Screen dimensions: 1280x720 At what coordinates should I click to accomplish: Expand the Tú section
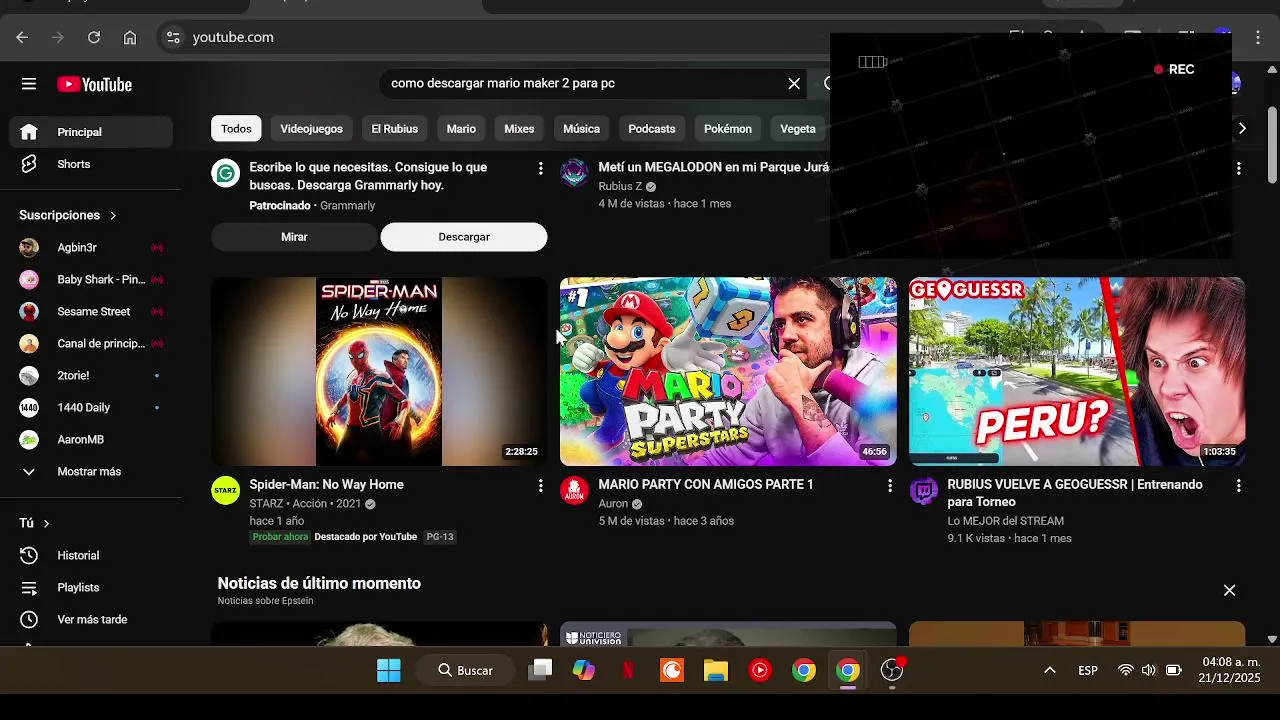(x=34, y=523)
